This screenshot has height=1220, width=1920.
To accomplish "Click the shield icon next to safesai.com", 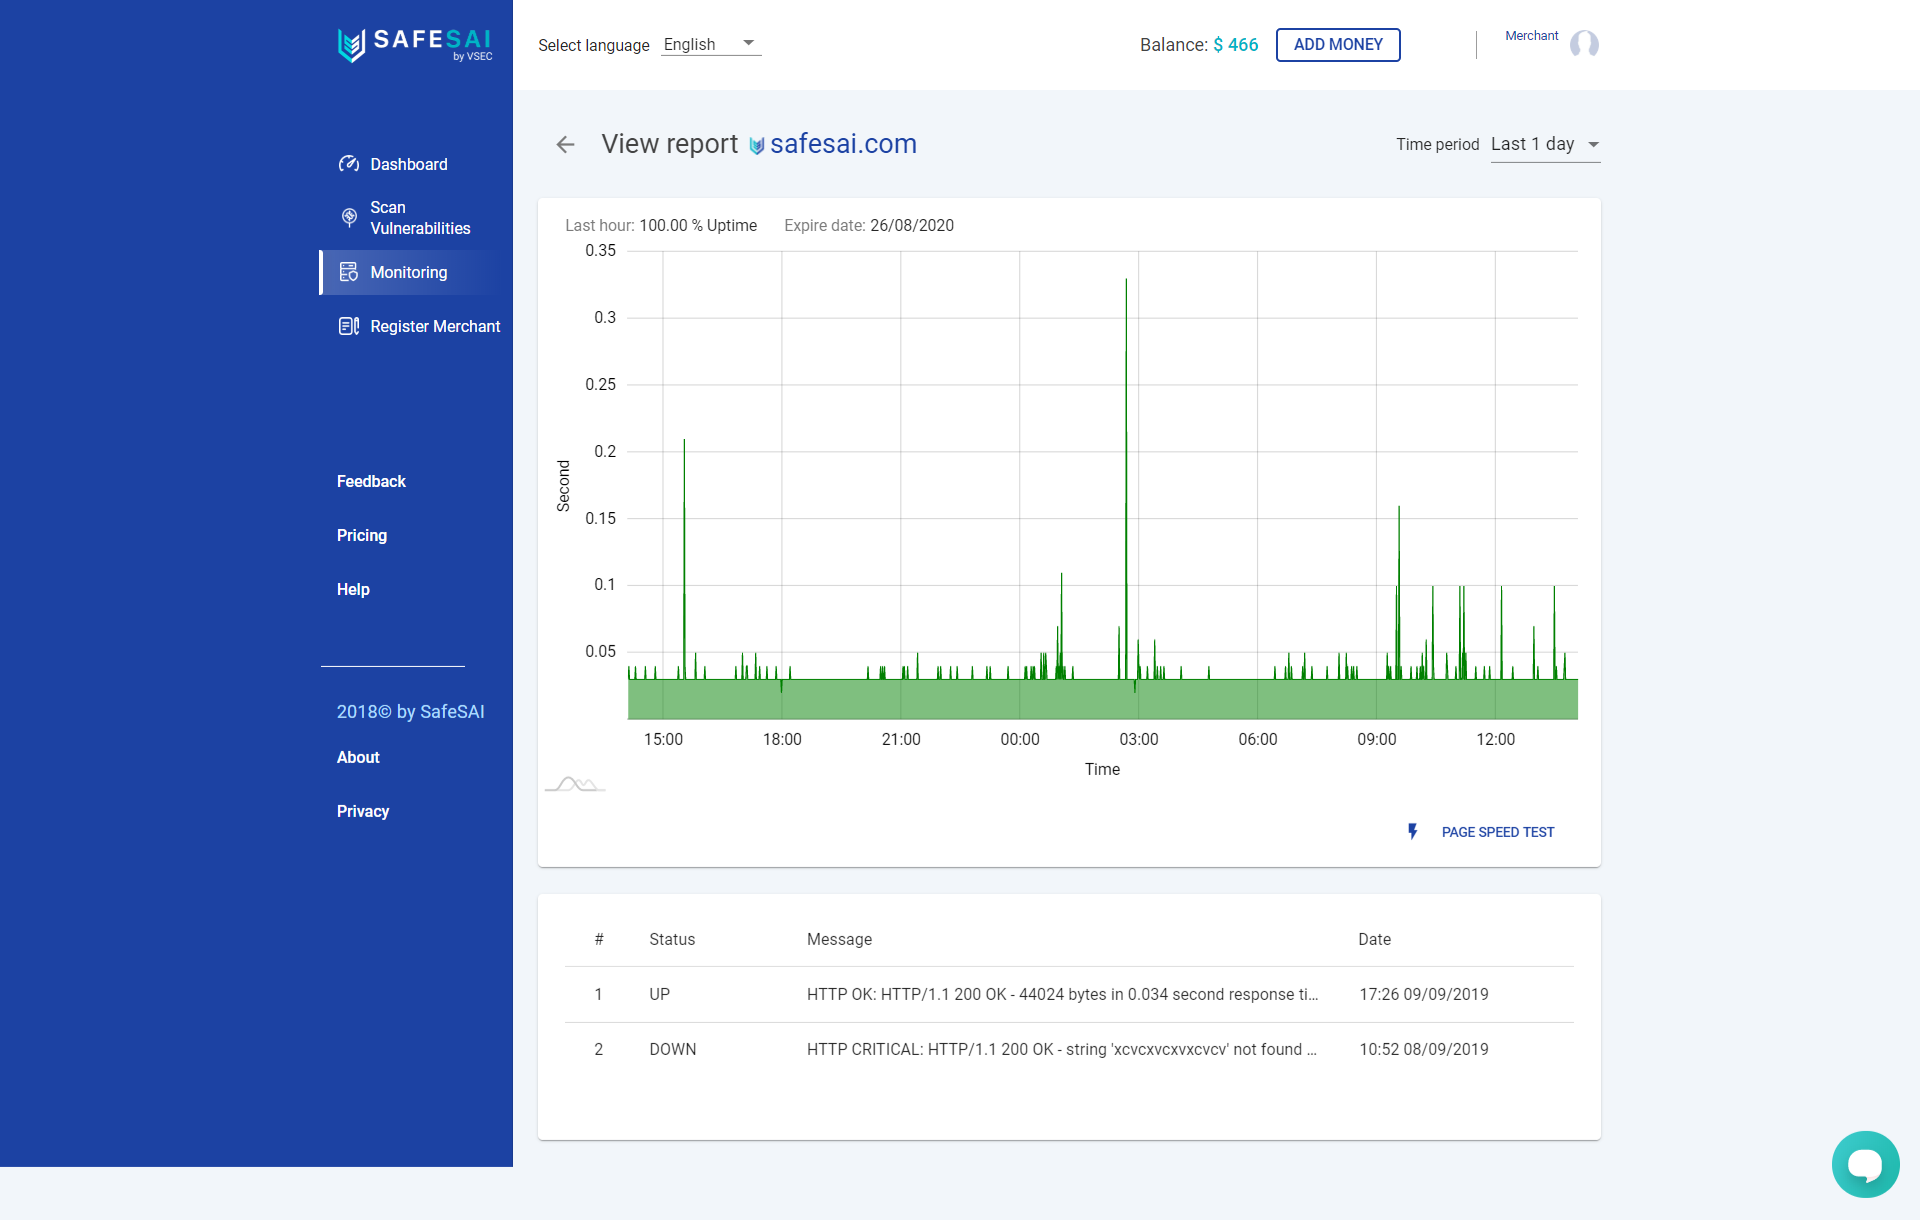I will pyautogui.click(x=755, y=146).
